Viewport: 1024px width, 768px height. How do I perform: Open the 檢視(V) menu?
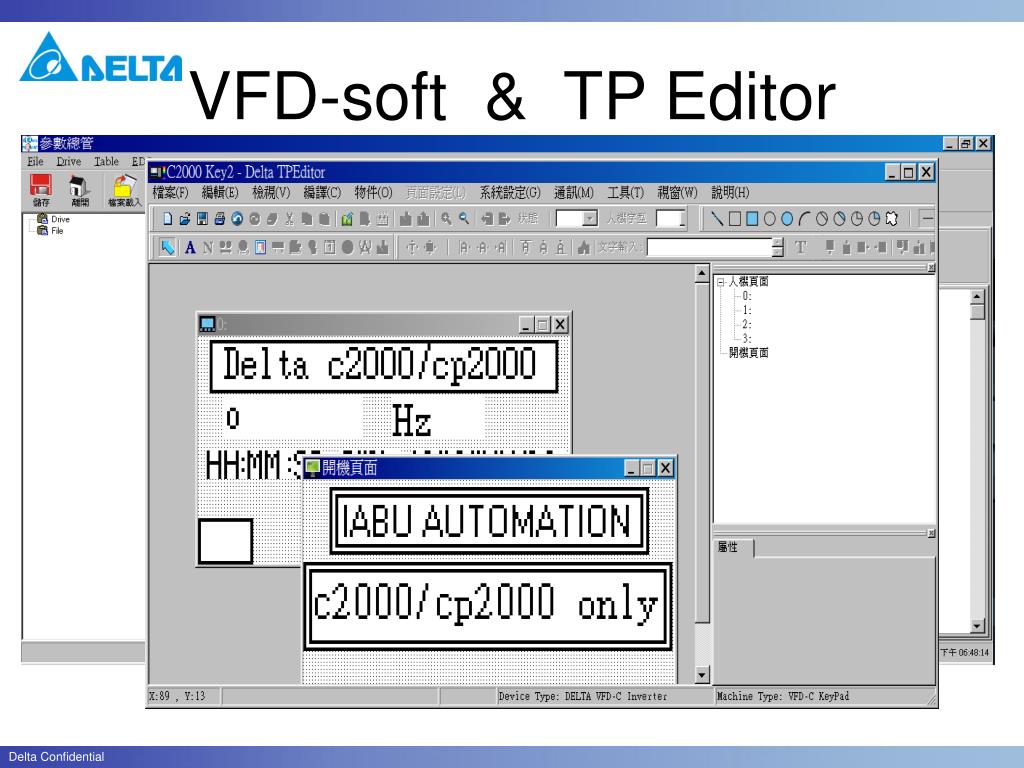pos(270,193)
